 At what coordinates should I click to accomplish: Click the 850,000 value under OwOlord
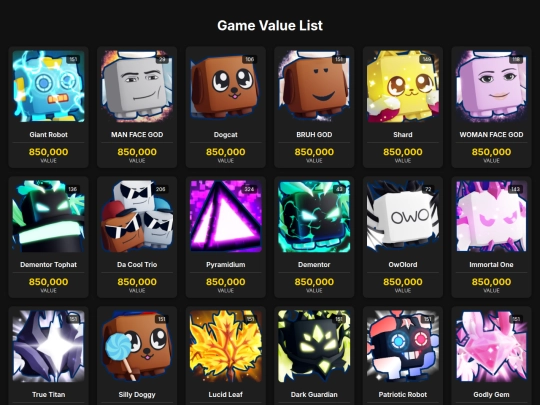click(x=403, y=282)
